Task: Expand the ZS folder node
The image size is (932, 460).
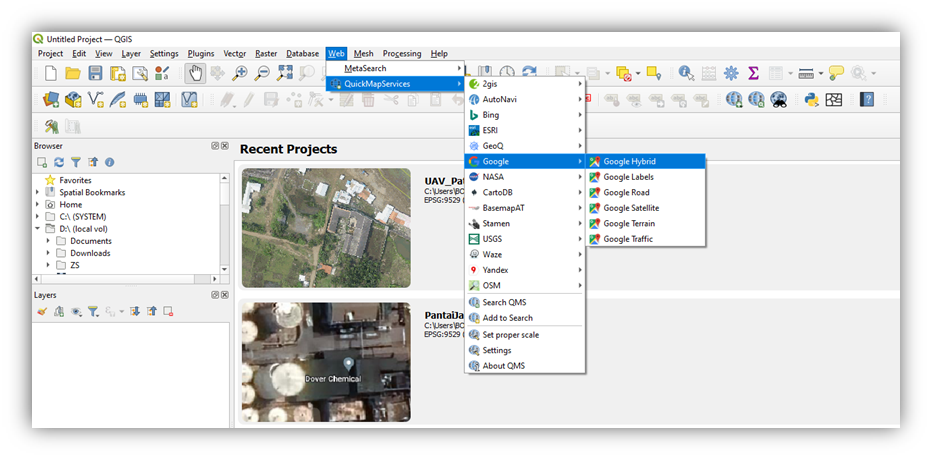Action: 49,265
